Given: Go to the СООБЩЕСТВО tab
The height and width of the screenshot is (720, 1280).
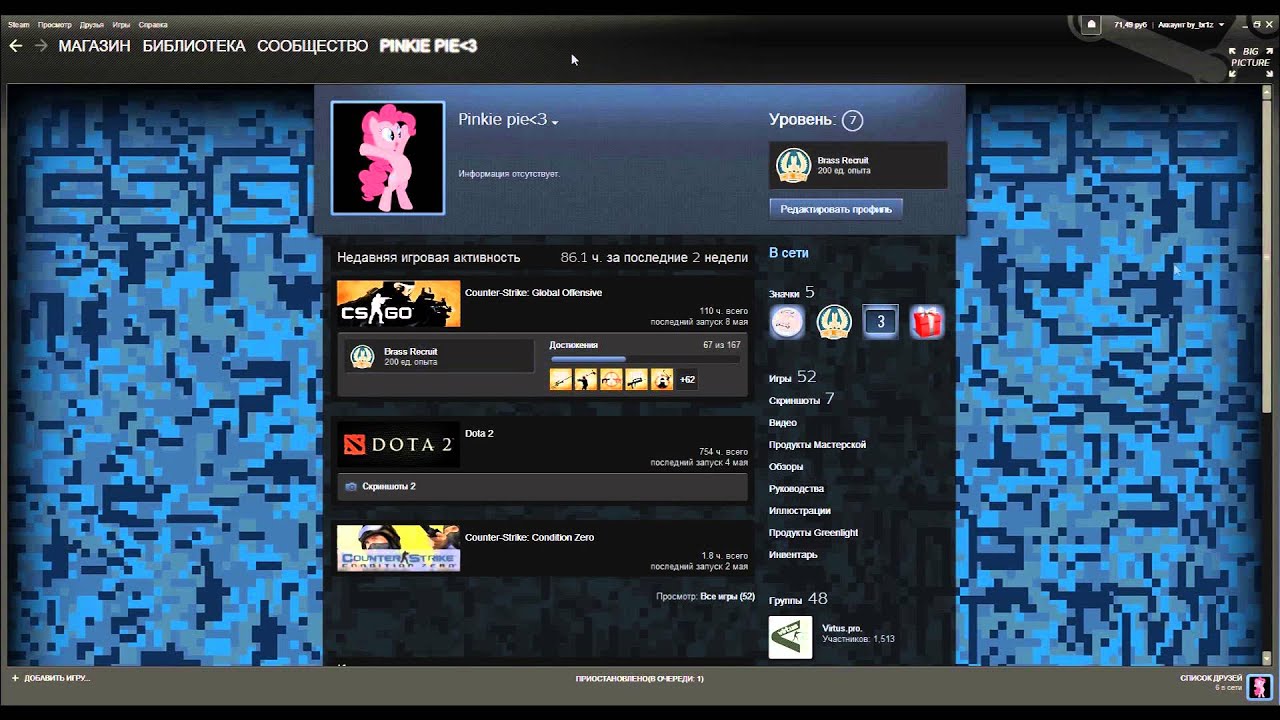Looking at the screenshot, I should 313,46.
